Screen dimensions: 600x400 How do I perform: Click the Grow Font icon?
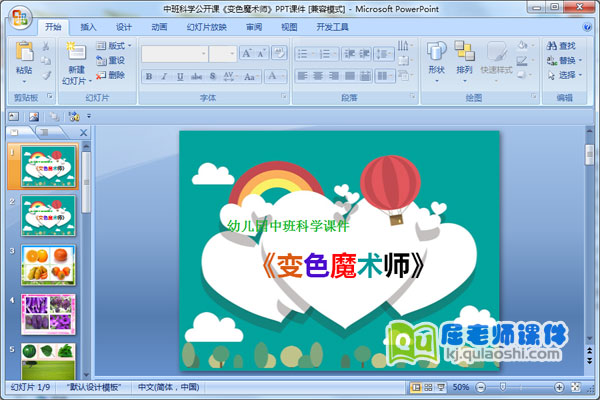pyautogui.click(x=246, y=54)
